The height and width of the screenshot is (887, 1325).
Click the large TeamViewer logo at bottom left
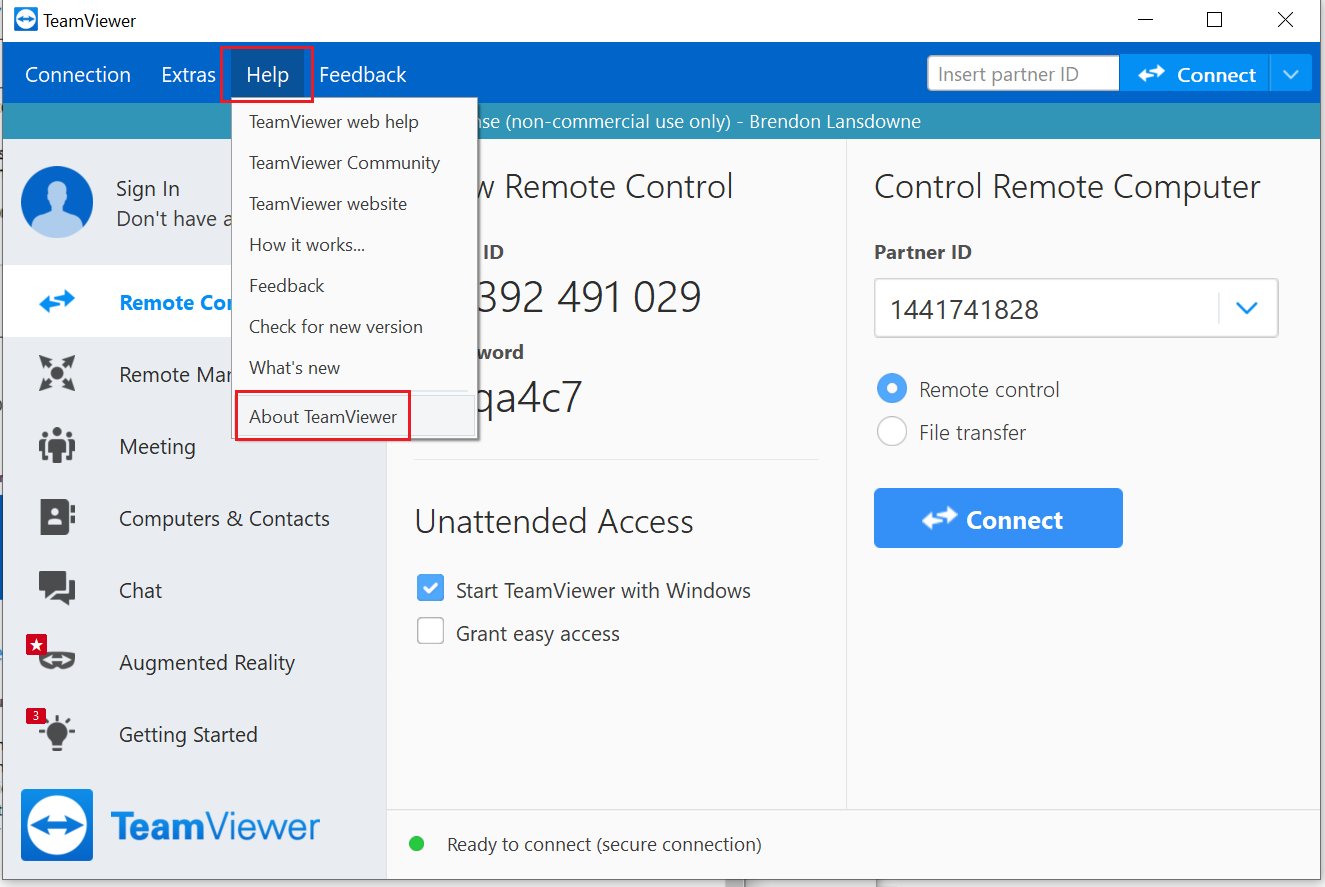57,825
